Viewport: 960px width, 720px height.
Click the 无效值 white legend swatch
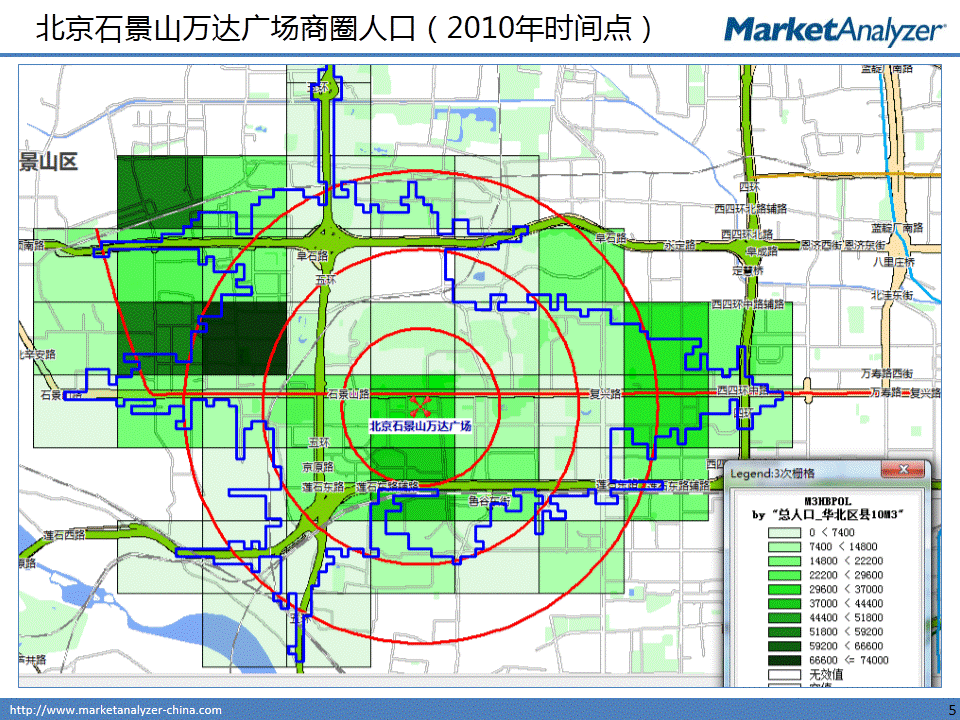(786, 675)
